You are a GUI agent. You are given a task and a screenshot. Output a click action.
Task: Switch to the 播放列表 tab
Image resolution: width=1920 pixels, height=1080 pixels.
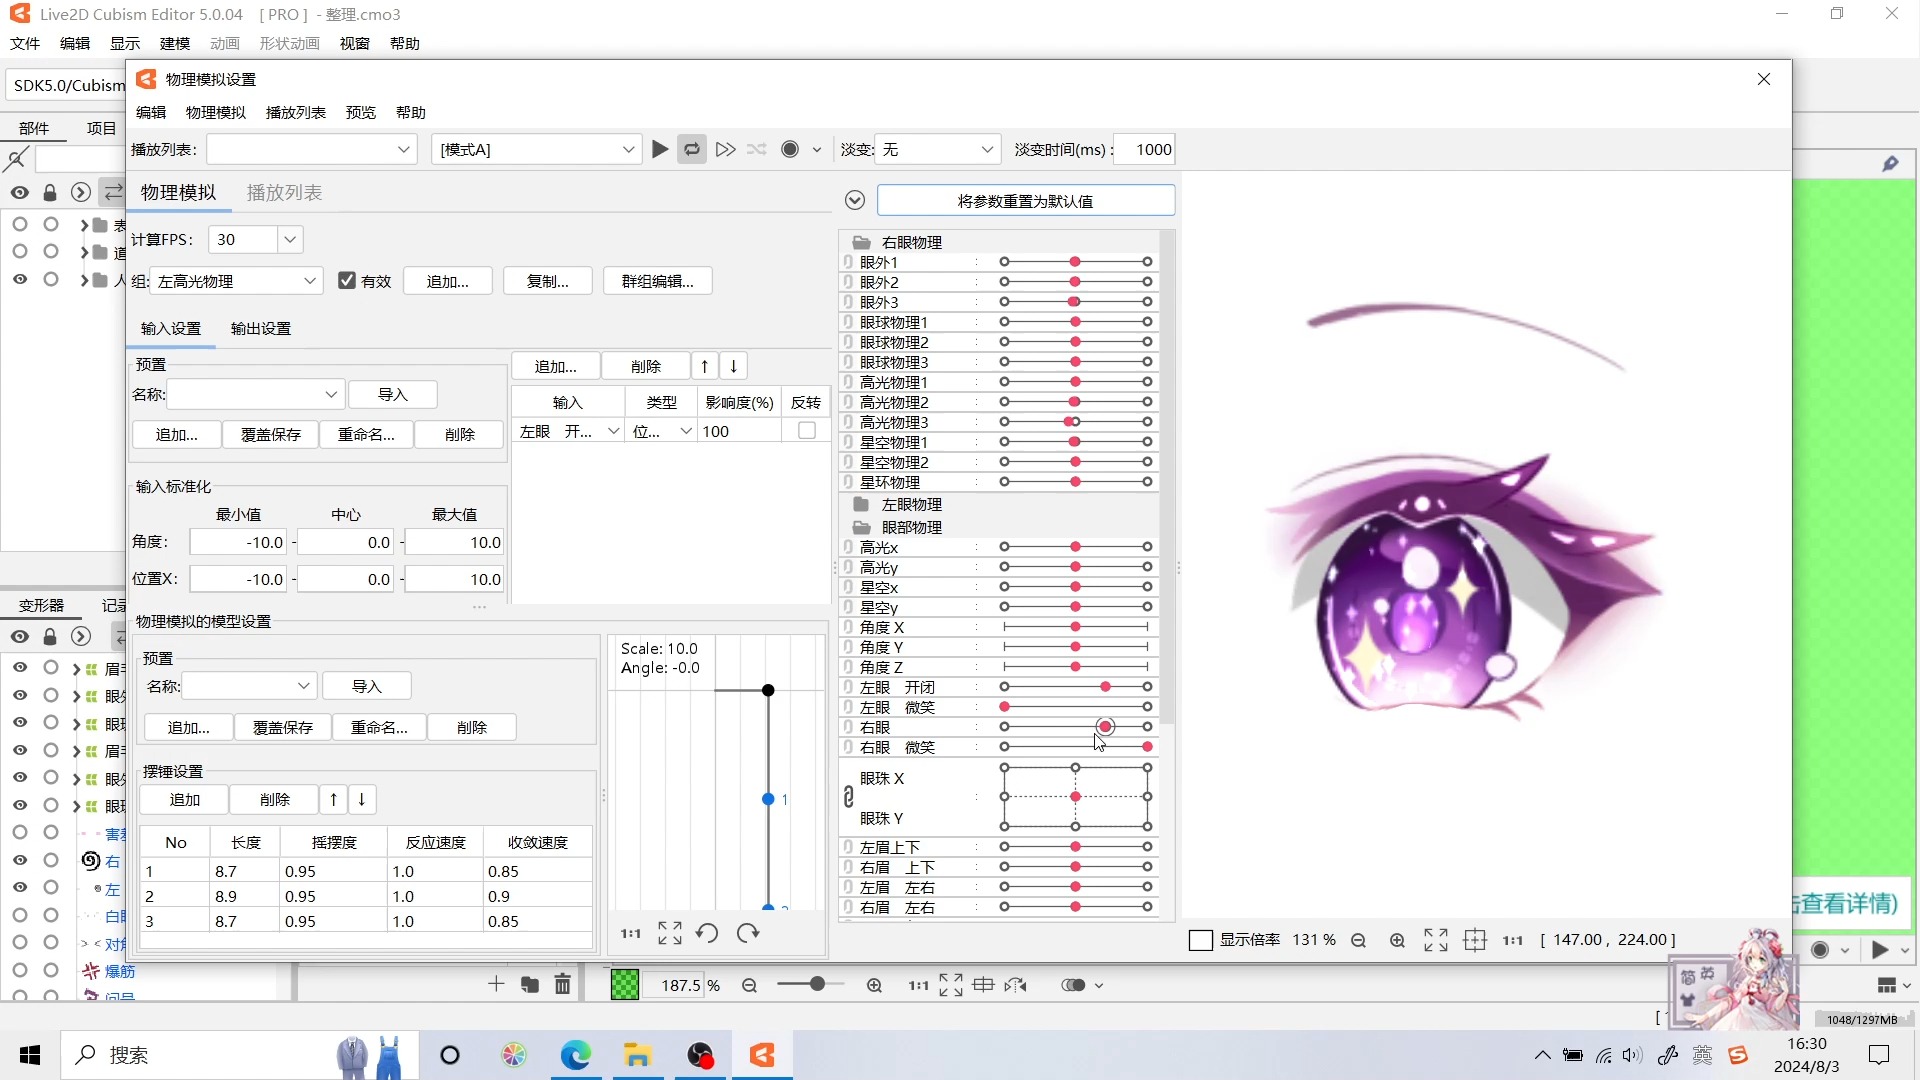coord(284,193)
